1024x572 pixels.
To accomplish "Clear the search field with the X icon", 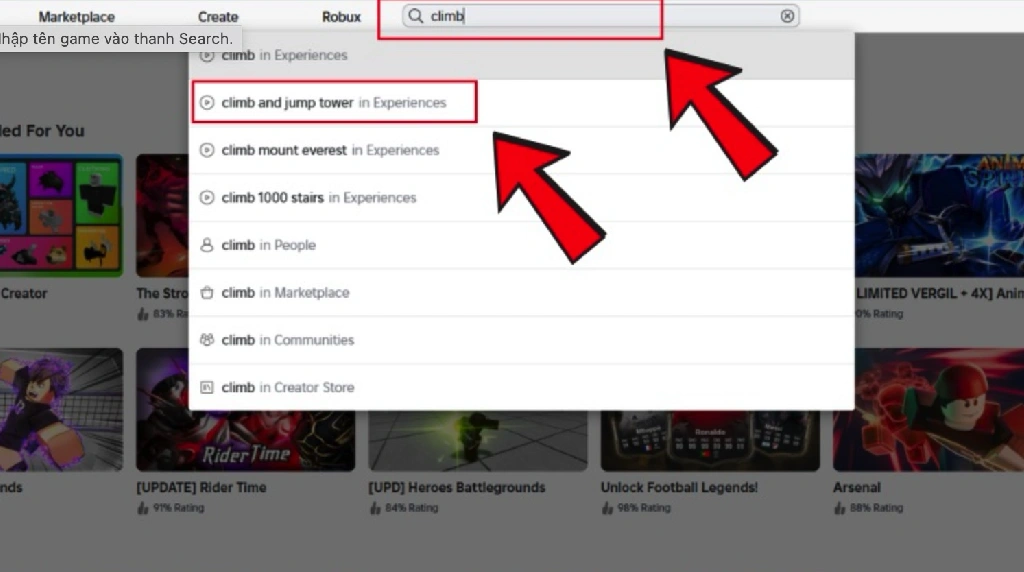I will pos(787,16).
